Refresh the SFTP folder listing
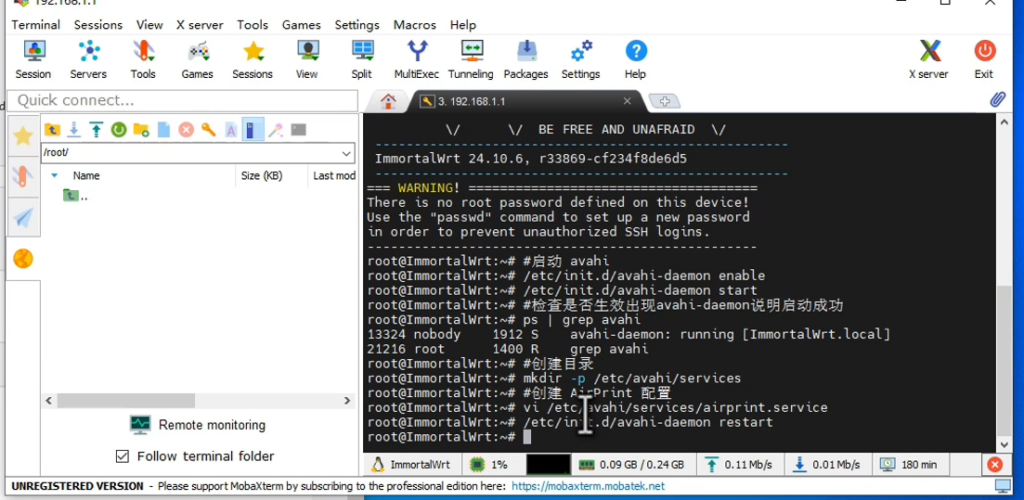 pyautogui.click(x=119, y=129)
